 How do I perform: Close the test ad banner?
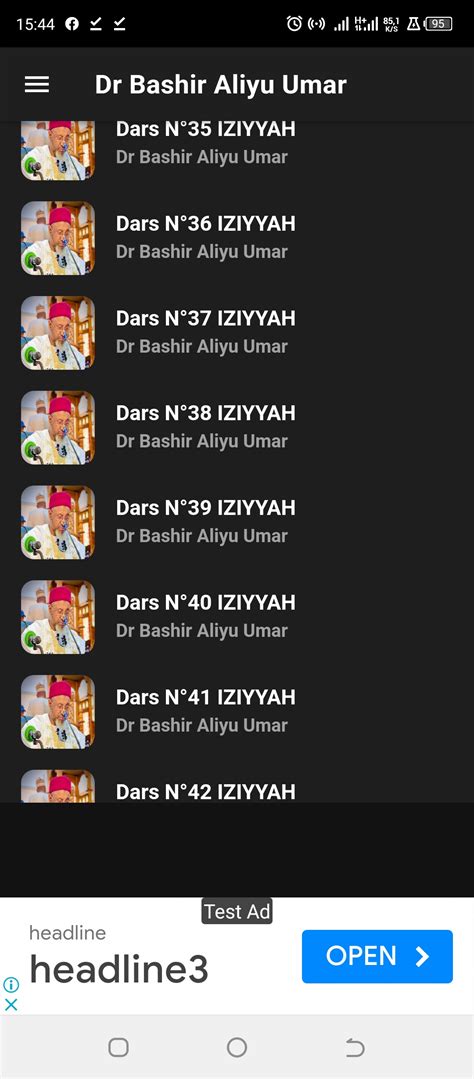(x=11, y=1004)
